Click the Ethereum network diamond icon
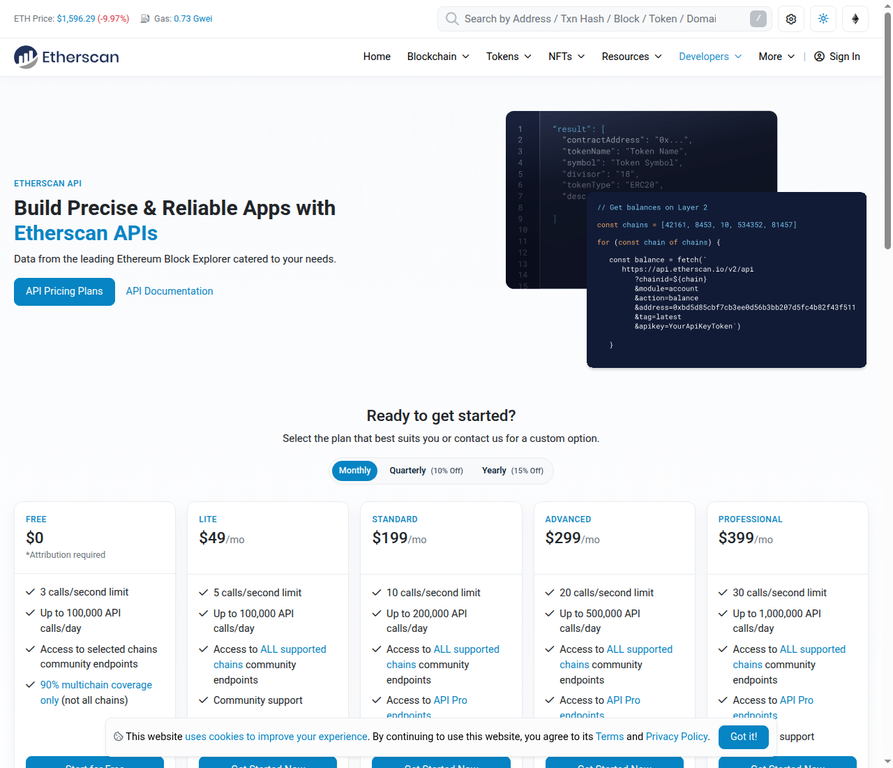 click(x=855, y=19)
